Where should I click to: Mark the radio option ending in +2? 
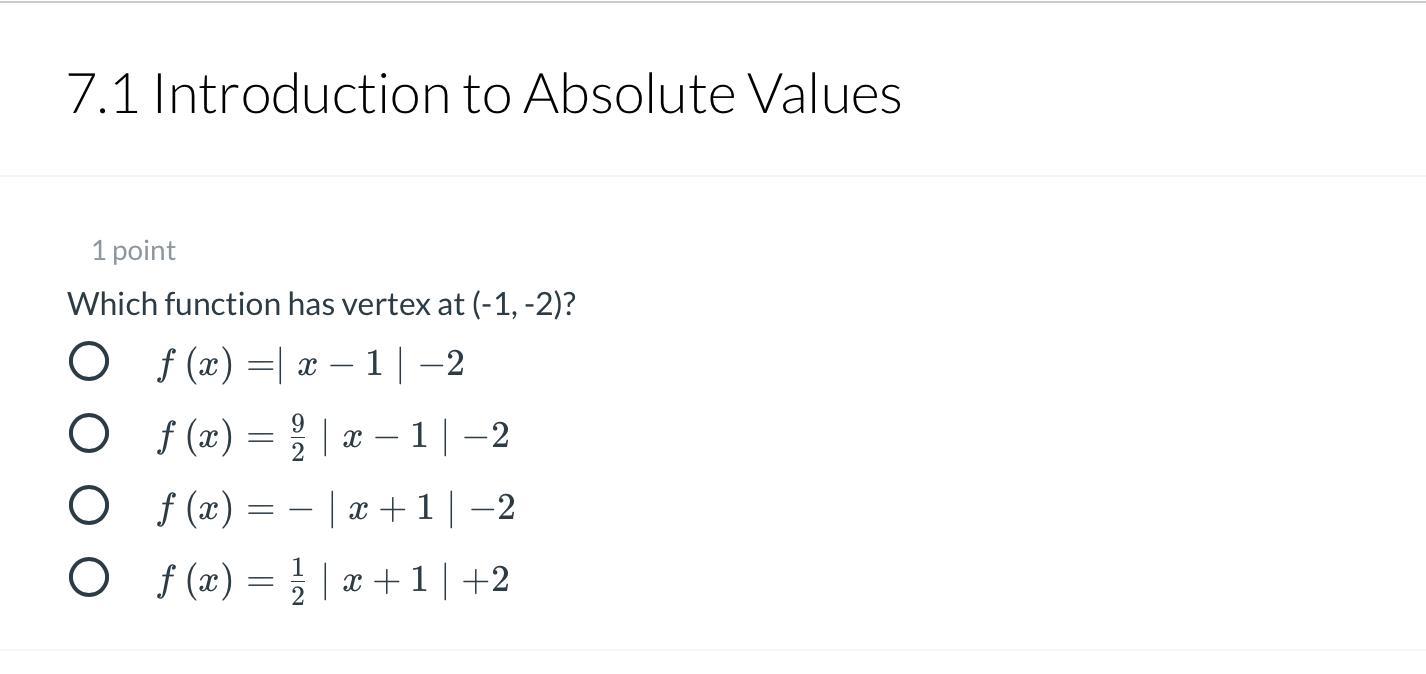89,578
